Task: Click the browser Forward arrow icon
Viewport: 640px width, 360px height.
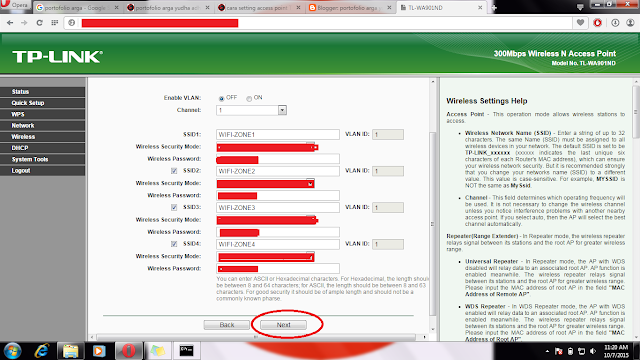Action: (x=24, y=23)
